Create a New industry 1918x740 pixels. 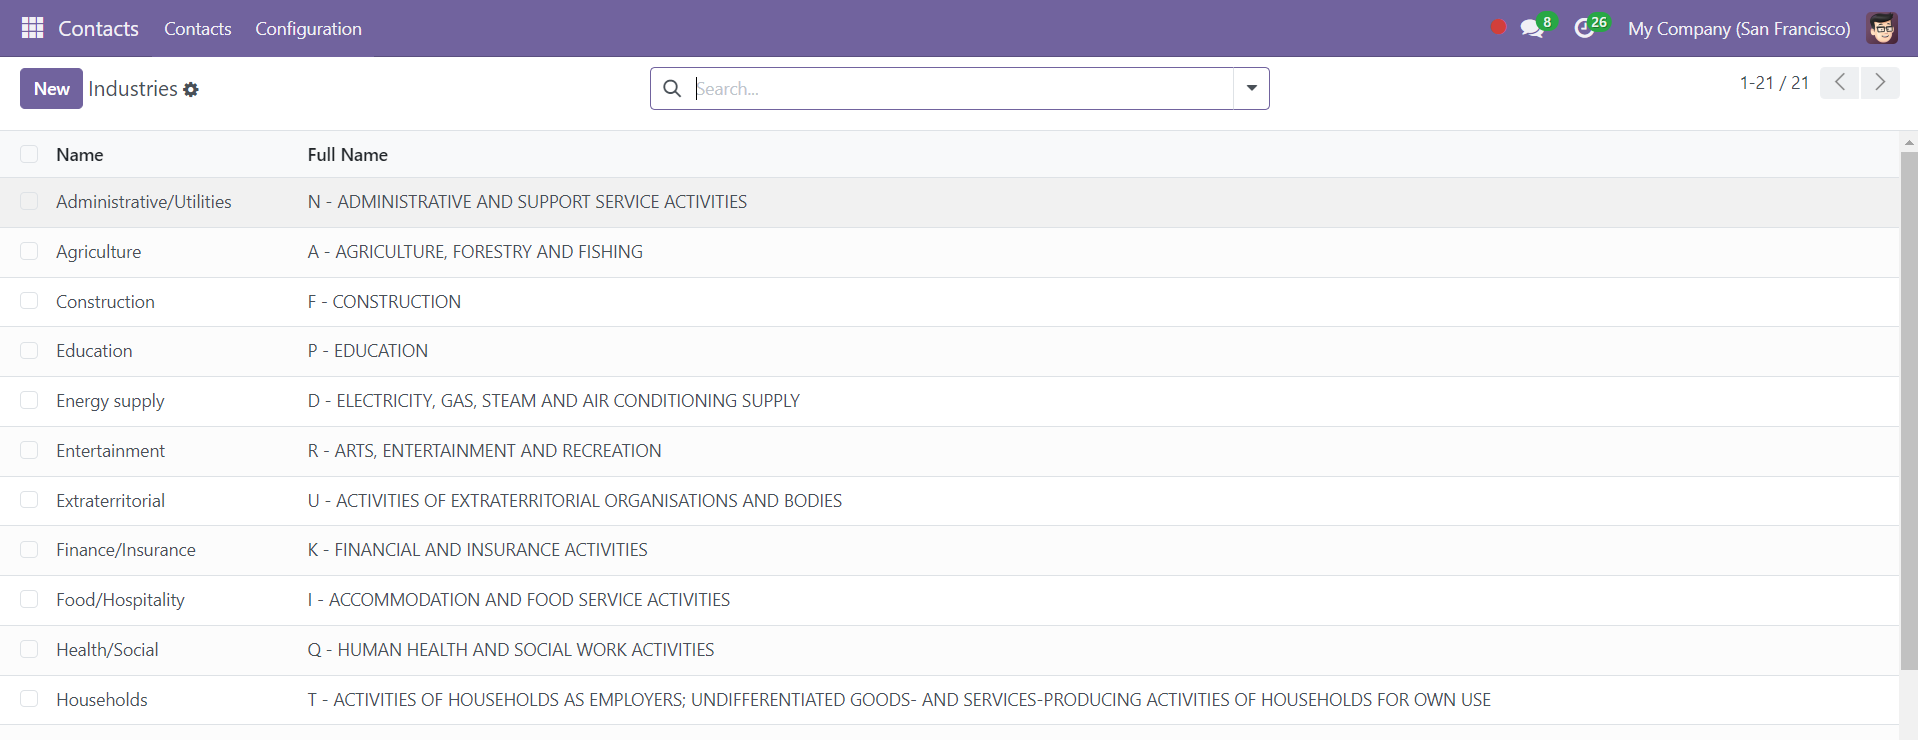coord(51,89)
